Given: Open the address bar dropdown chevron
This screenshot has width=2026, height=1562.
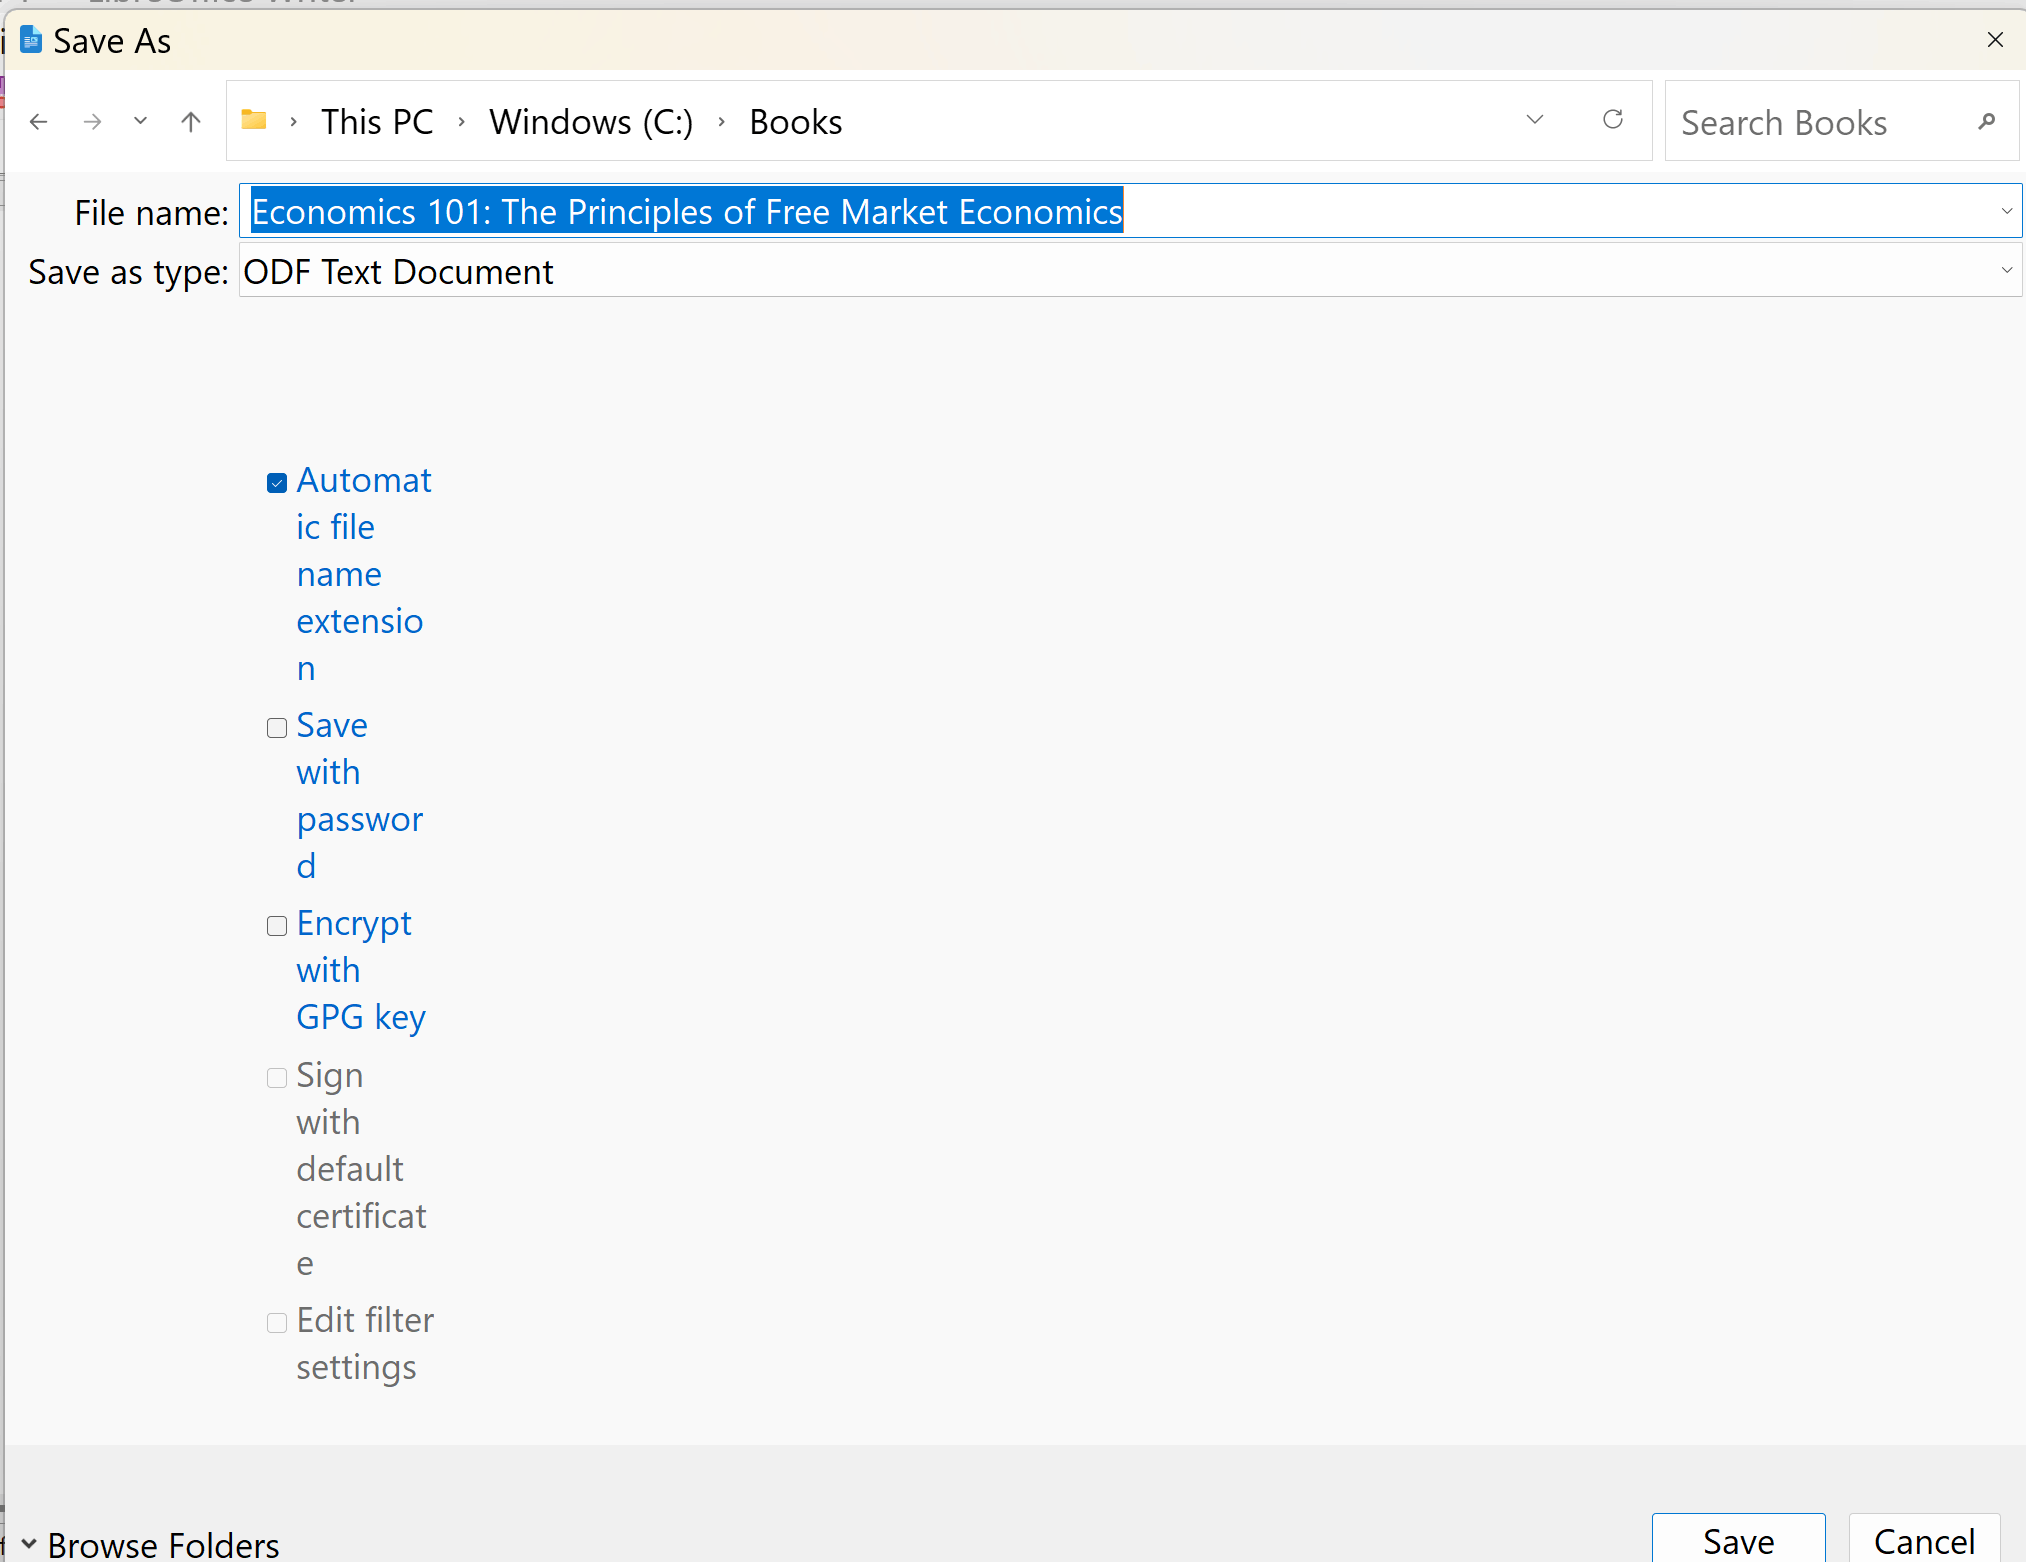Looking at the screenshot, I should pos(1534,120).
